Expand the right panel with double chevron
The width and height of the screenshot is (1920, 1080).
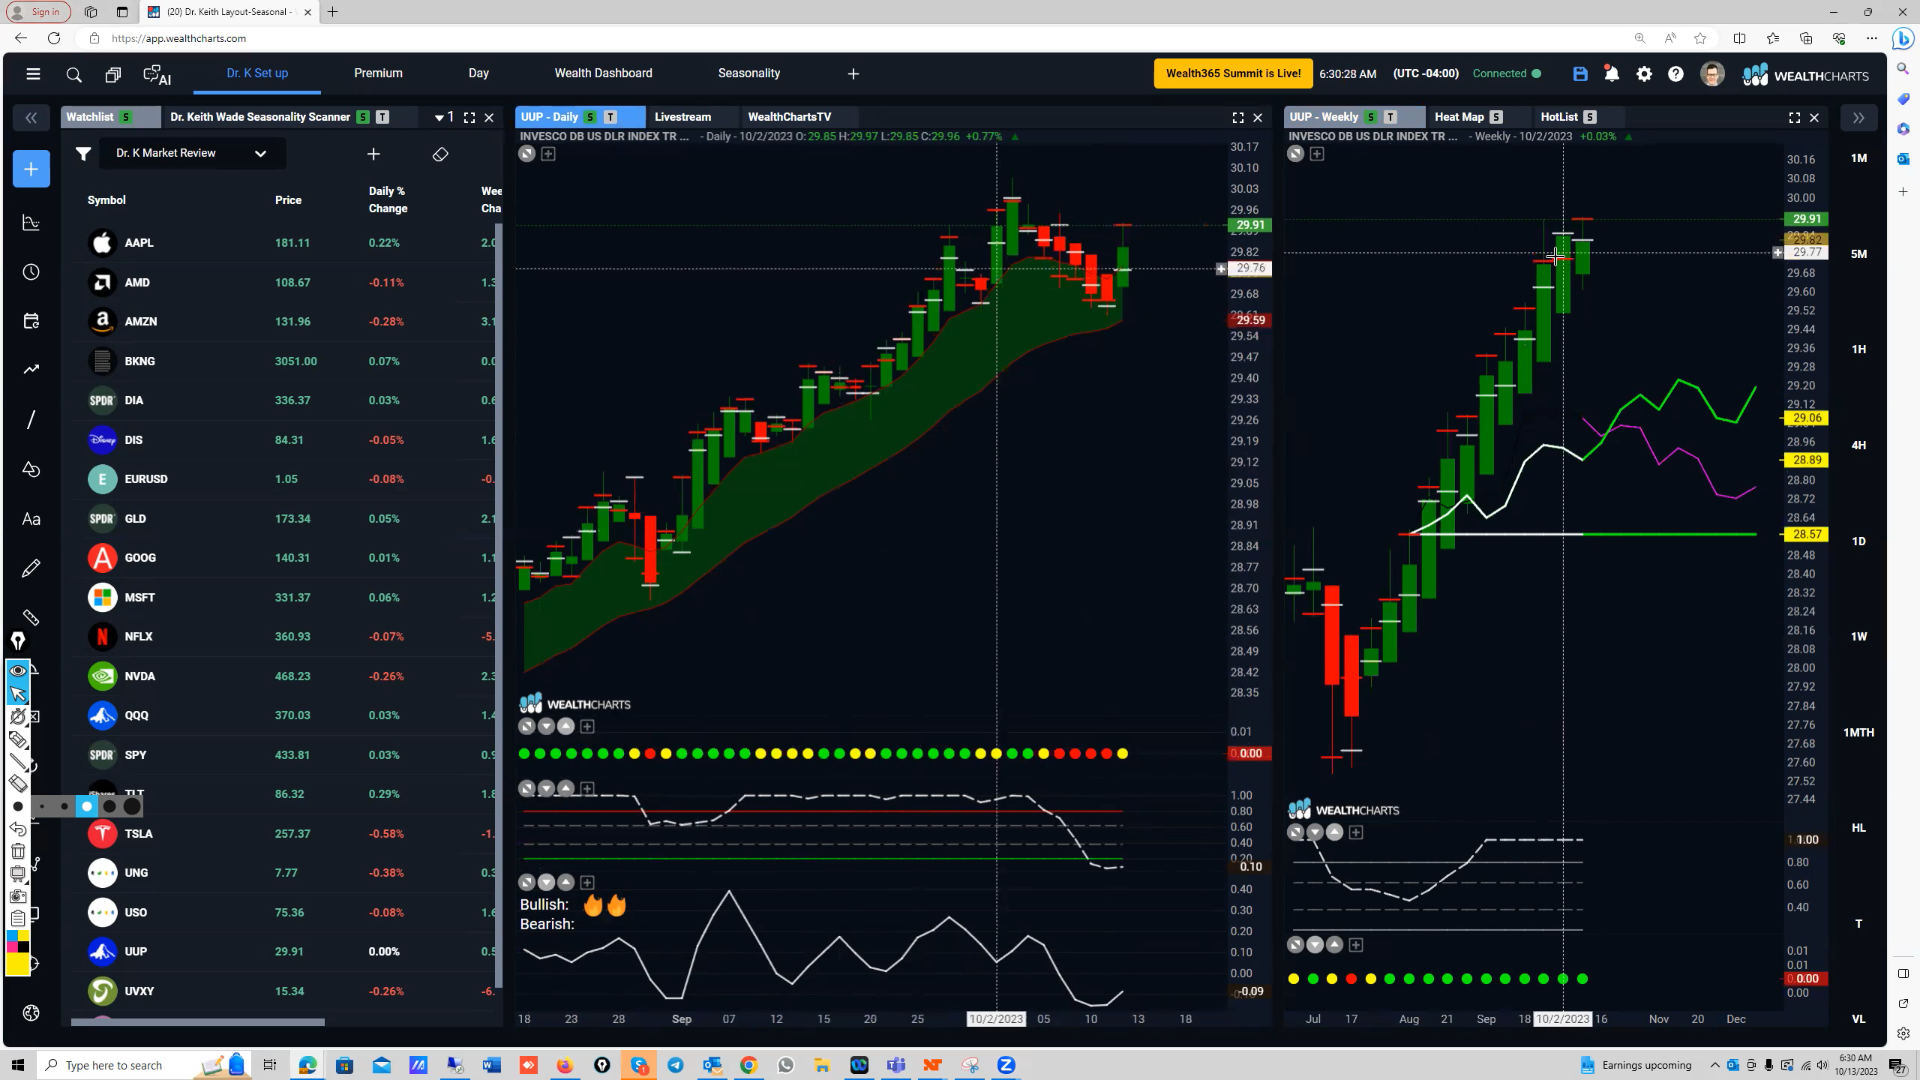coord(1858,118)
